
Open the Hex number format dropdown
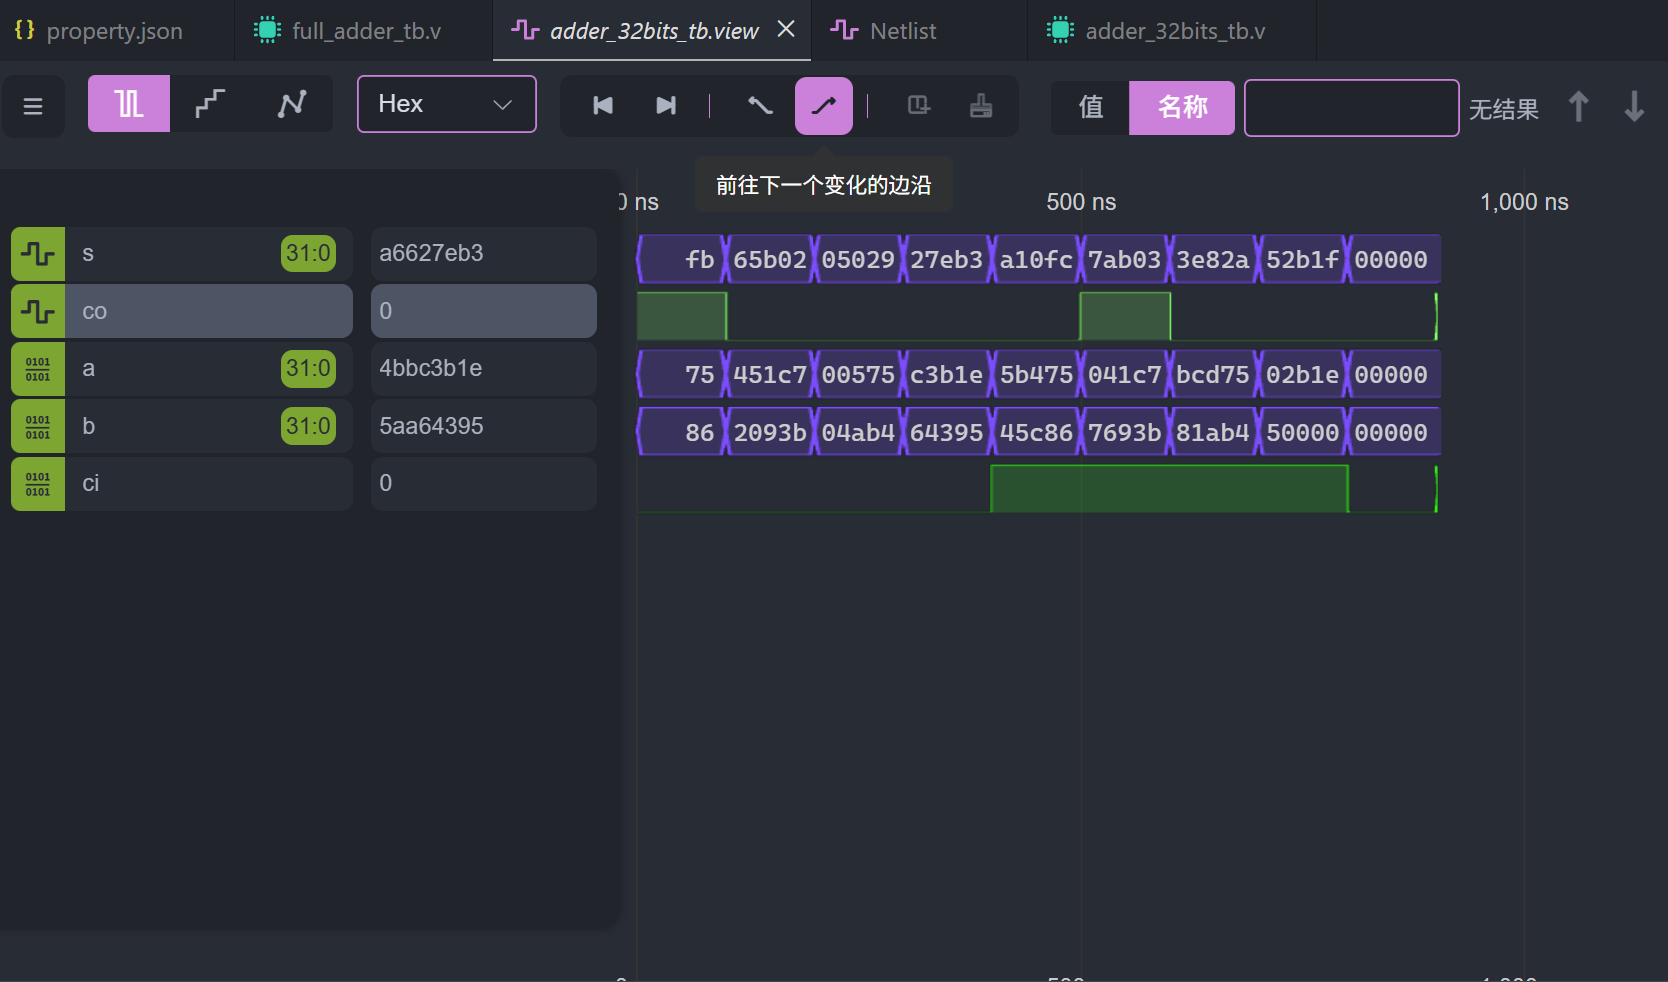446,104
